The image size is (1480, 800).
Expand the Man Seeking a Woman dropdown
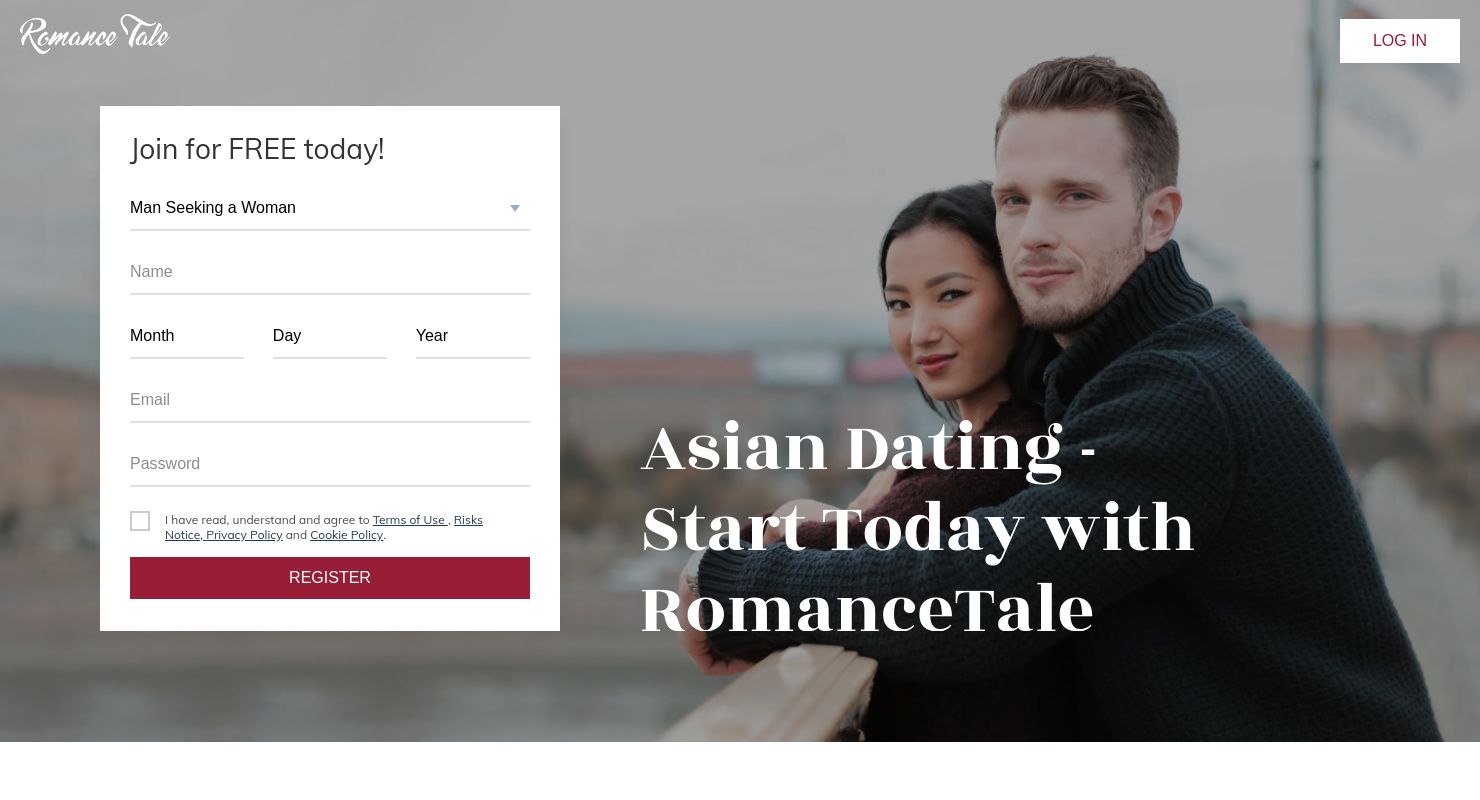coord(330,208)
